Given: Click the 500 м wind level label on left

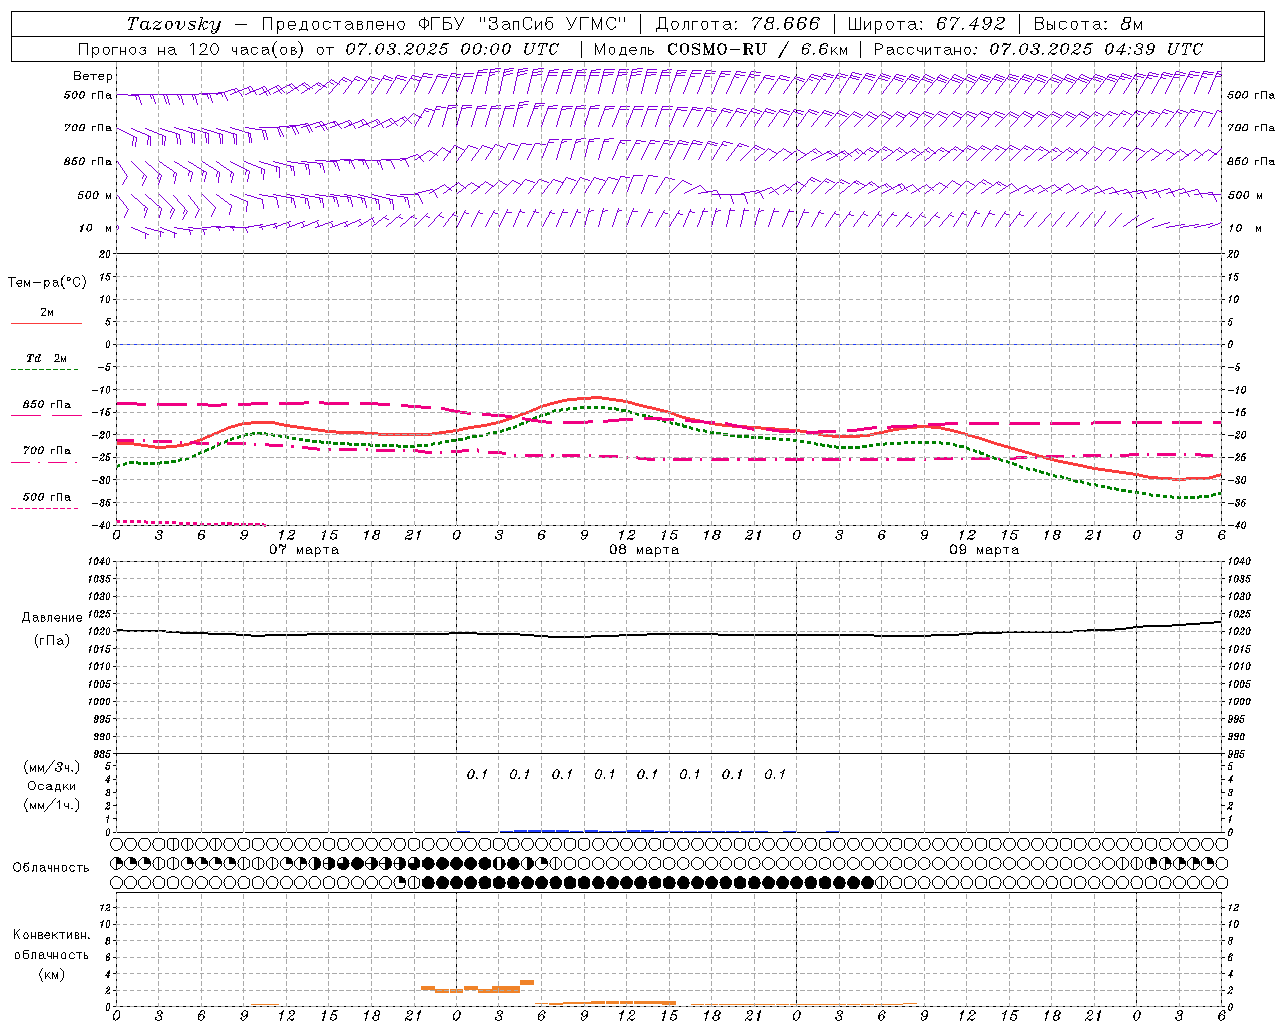Looking at the screenshot, I should 95,195.
